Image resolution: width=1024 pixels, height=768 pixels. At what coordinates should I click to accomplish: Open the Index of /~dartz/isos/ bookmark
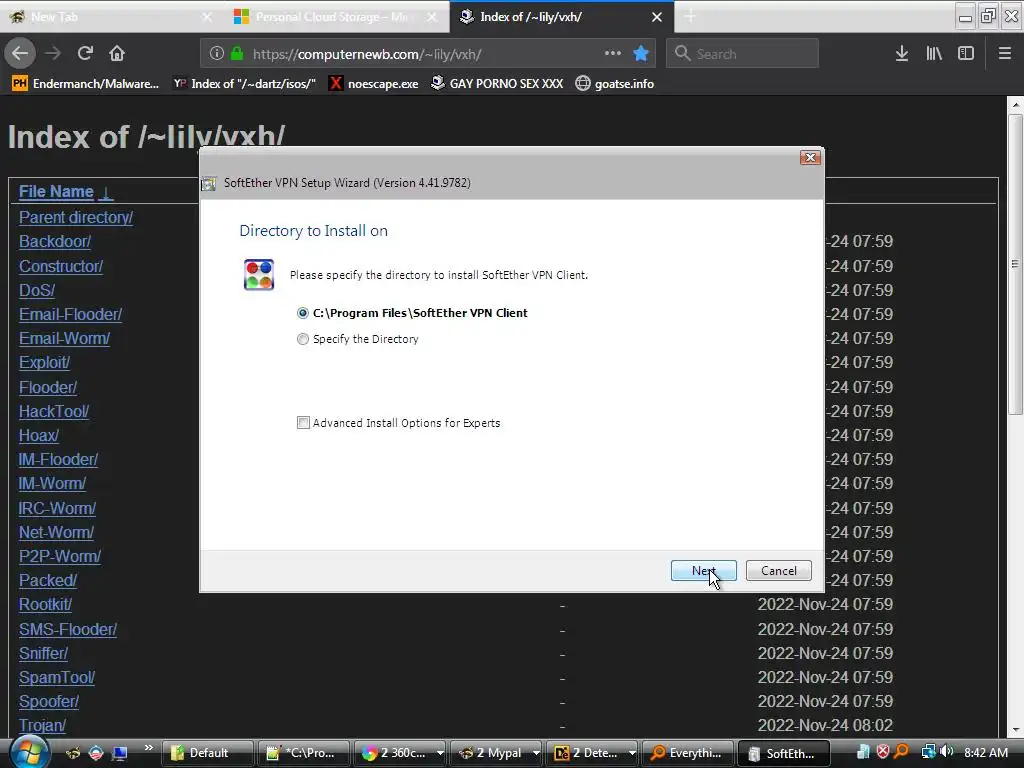pyautogui.click(x=245, y=84)
